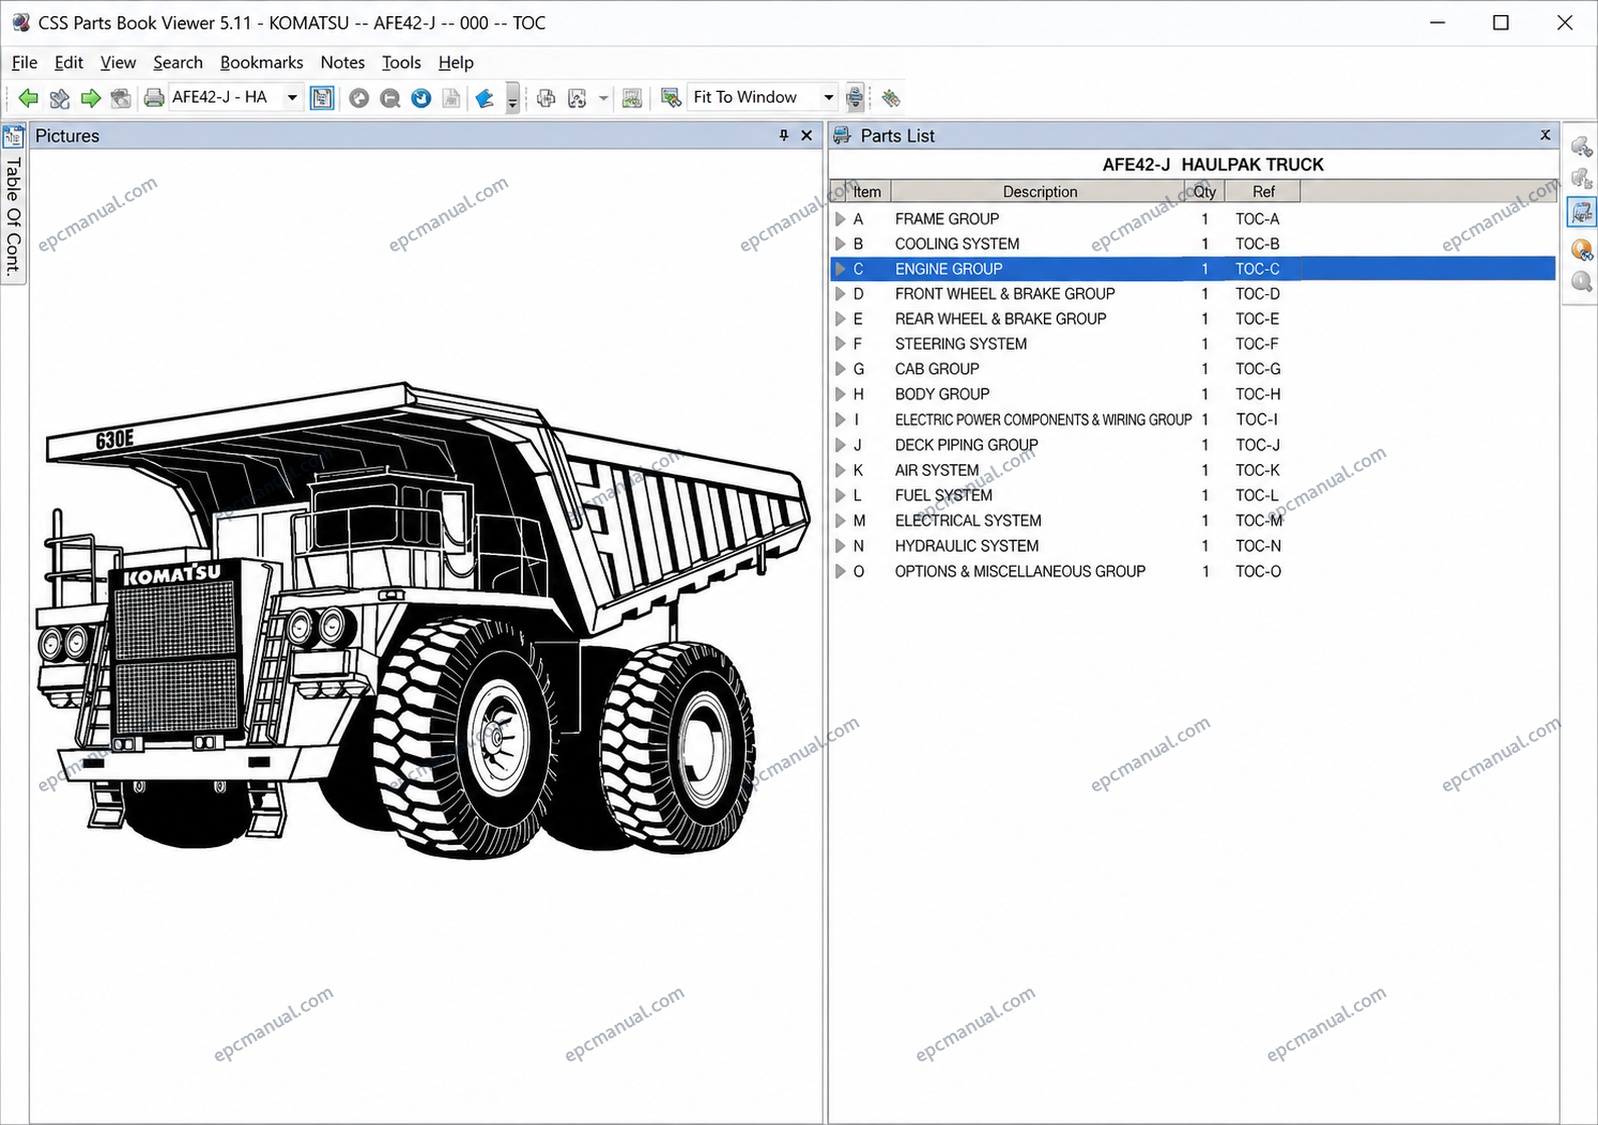Click the green tags icon at toolbar end
The image size is (1598, 1125).
coord(890,98)
